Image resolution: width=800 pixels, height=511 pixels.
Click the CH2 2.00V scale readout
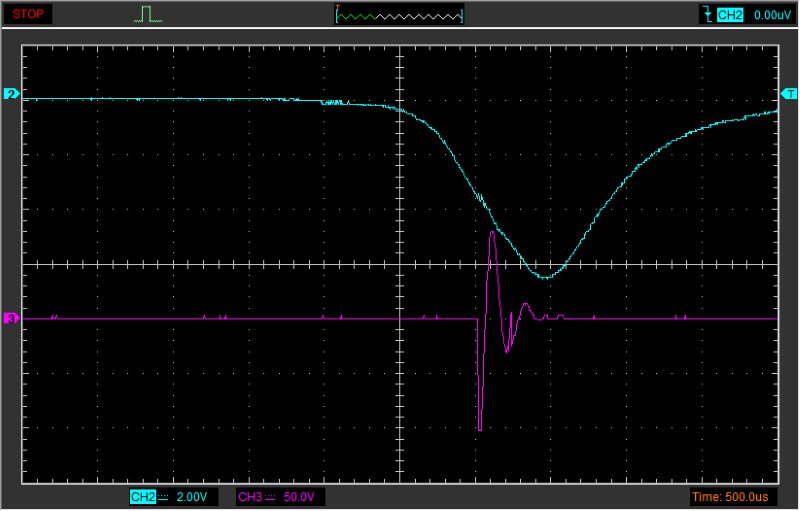tap(192, 497)
